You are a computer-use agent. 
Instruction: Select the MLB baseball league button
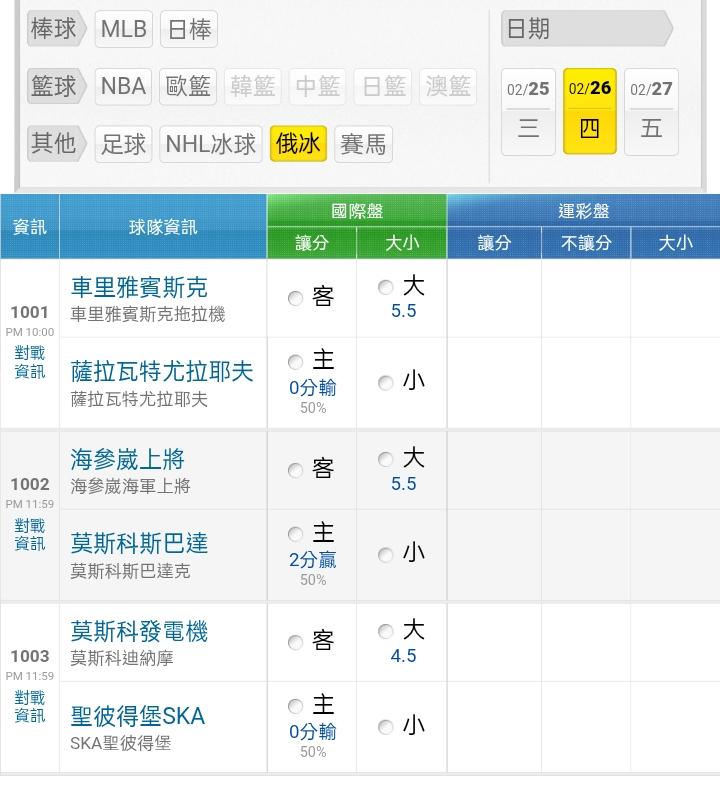tap(123, 29)
